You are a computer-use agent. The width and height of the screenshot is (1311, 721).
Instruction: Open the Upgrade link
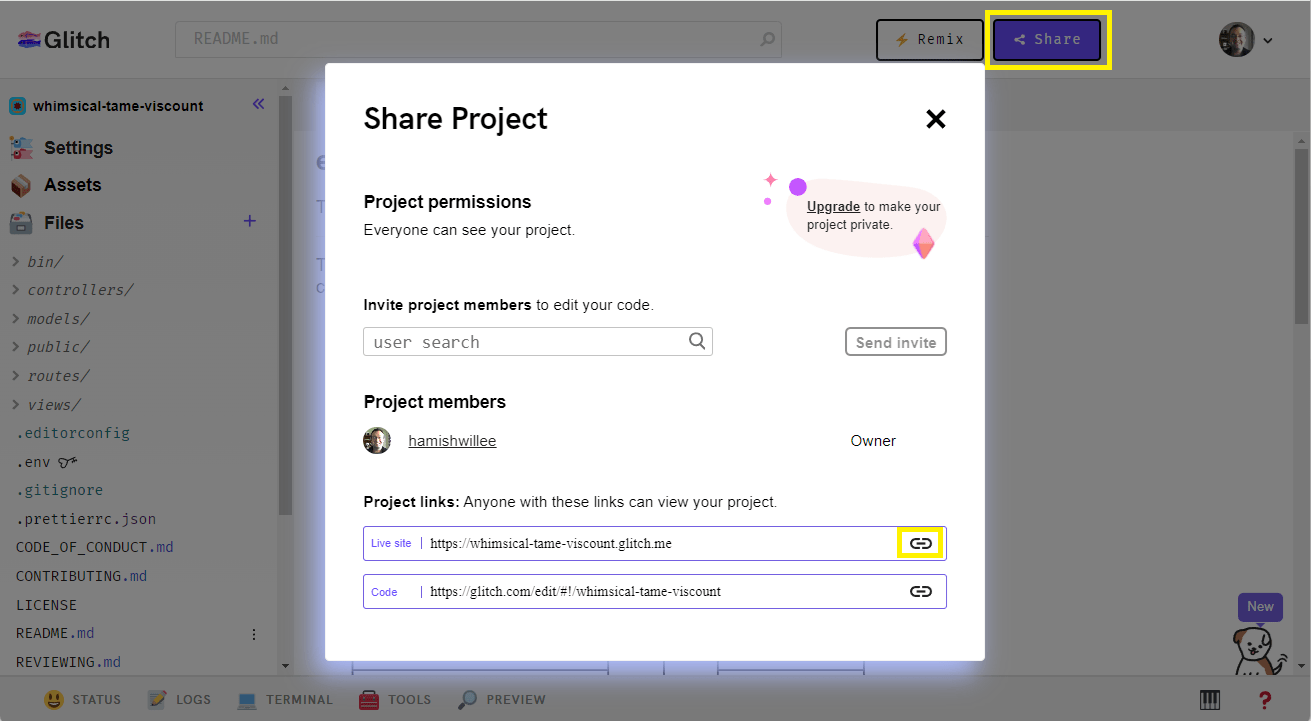833,206
